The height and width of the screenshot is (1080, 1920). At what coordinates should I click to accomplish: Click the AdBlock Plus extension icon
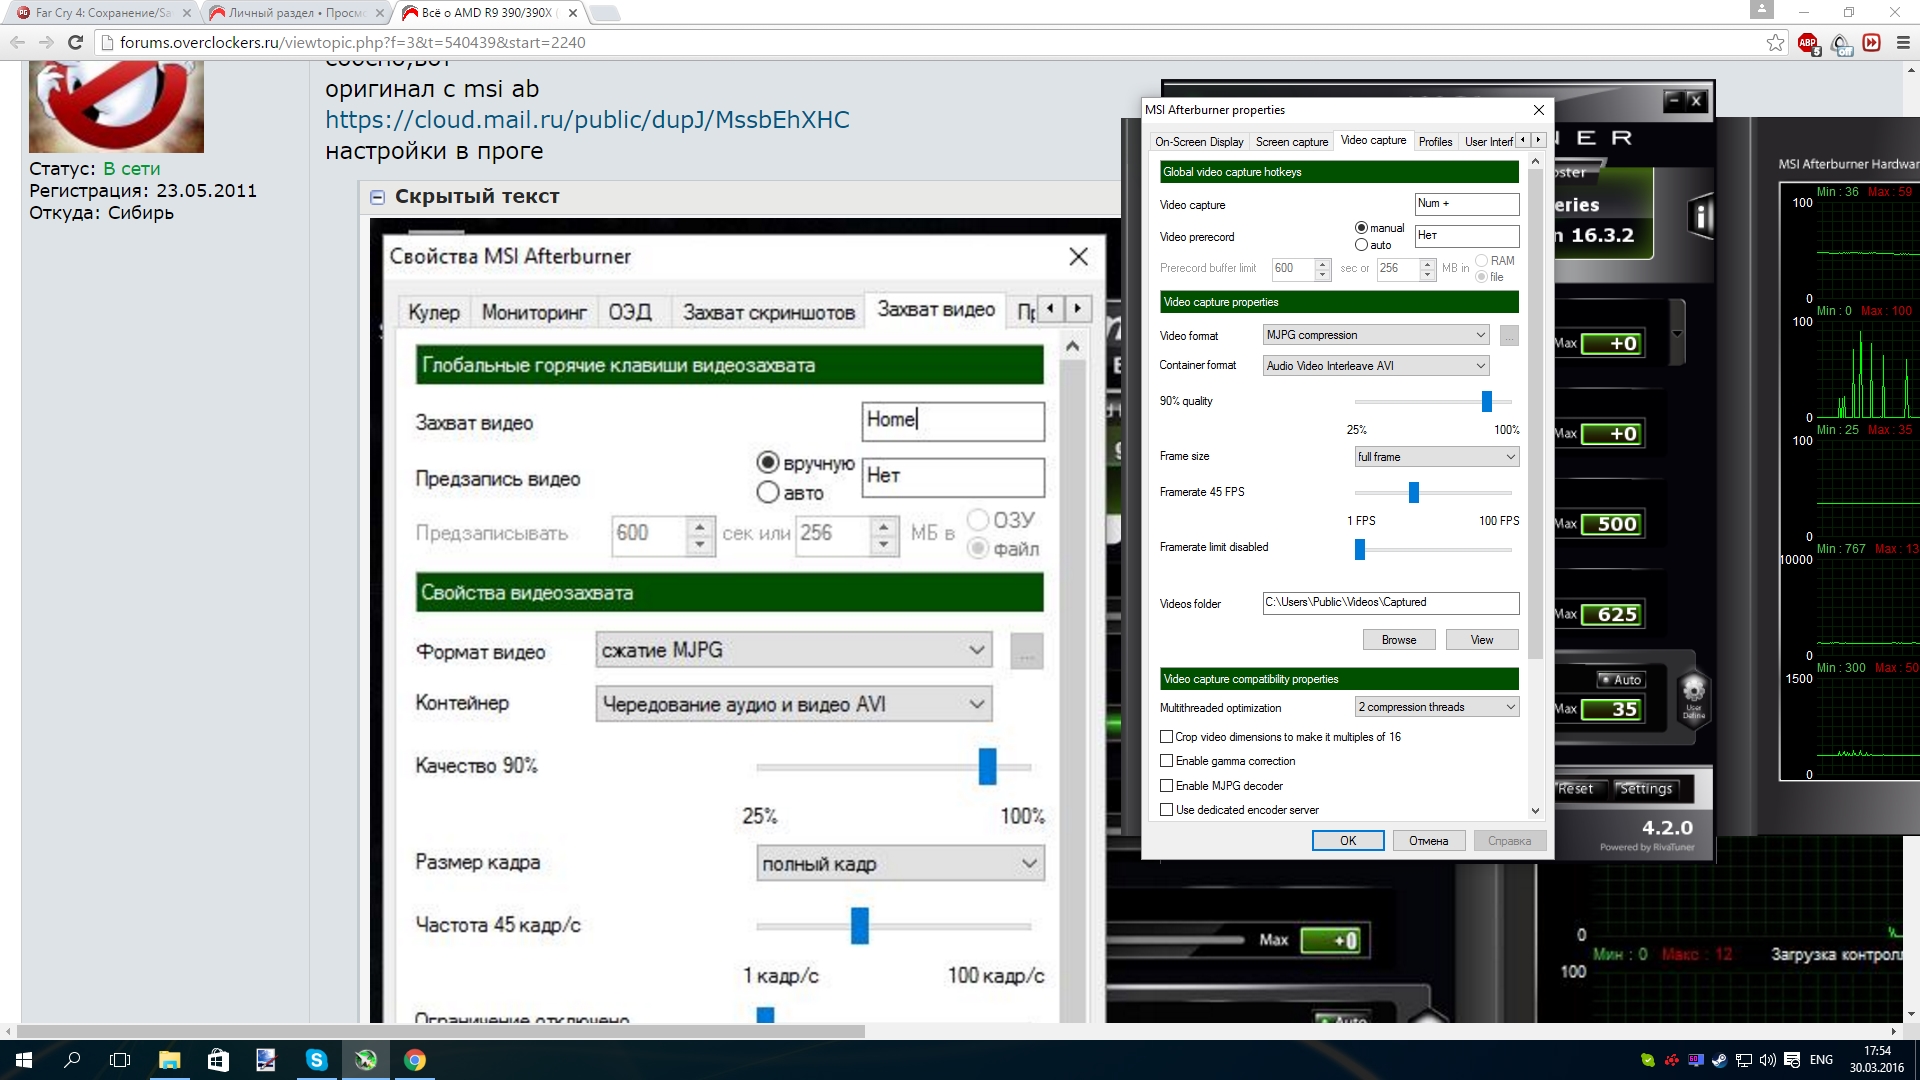1807,43
